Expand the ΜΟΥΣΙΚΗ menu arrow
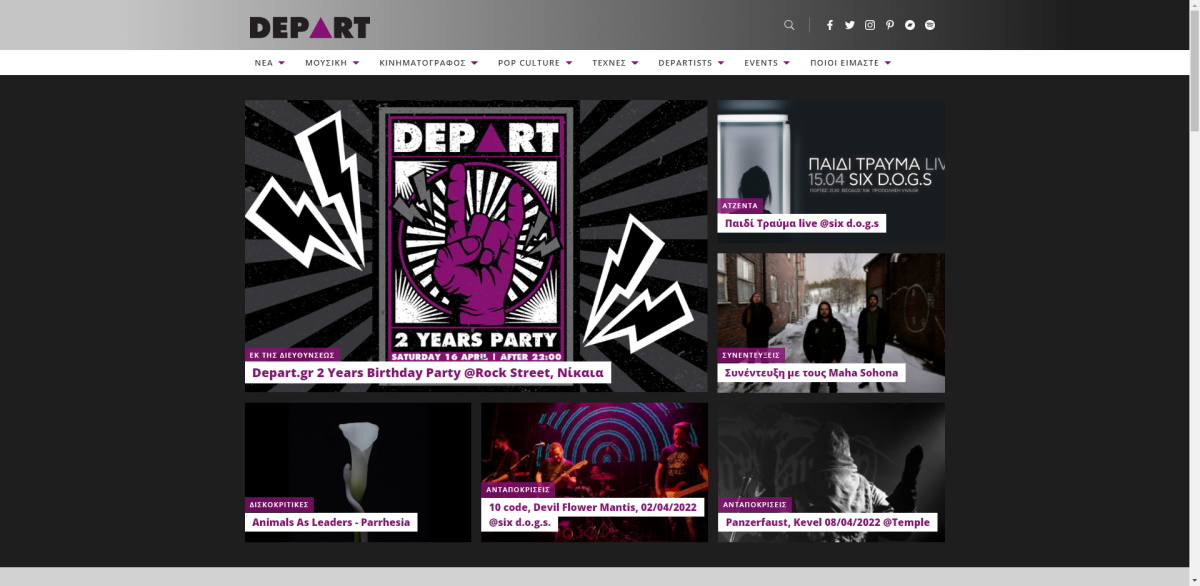This screenshot has height=586, width=1200. [356, 63]
